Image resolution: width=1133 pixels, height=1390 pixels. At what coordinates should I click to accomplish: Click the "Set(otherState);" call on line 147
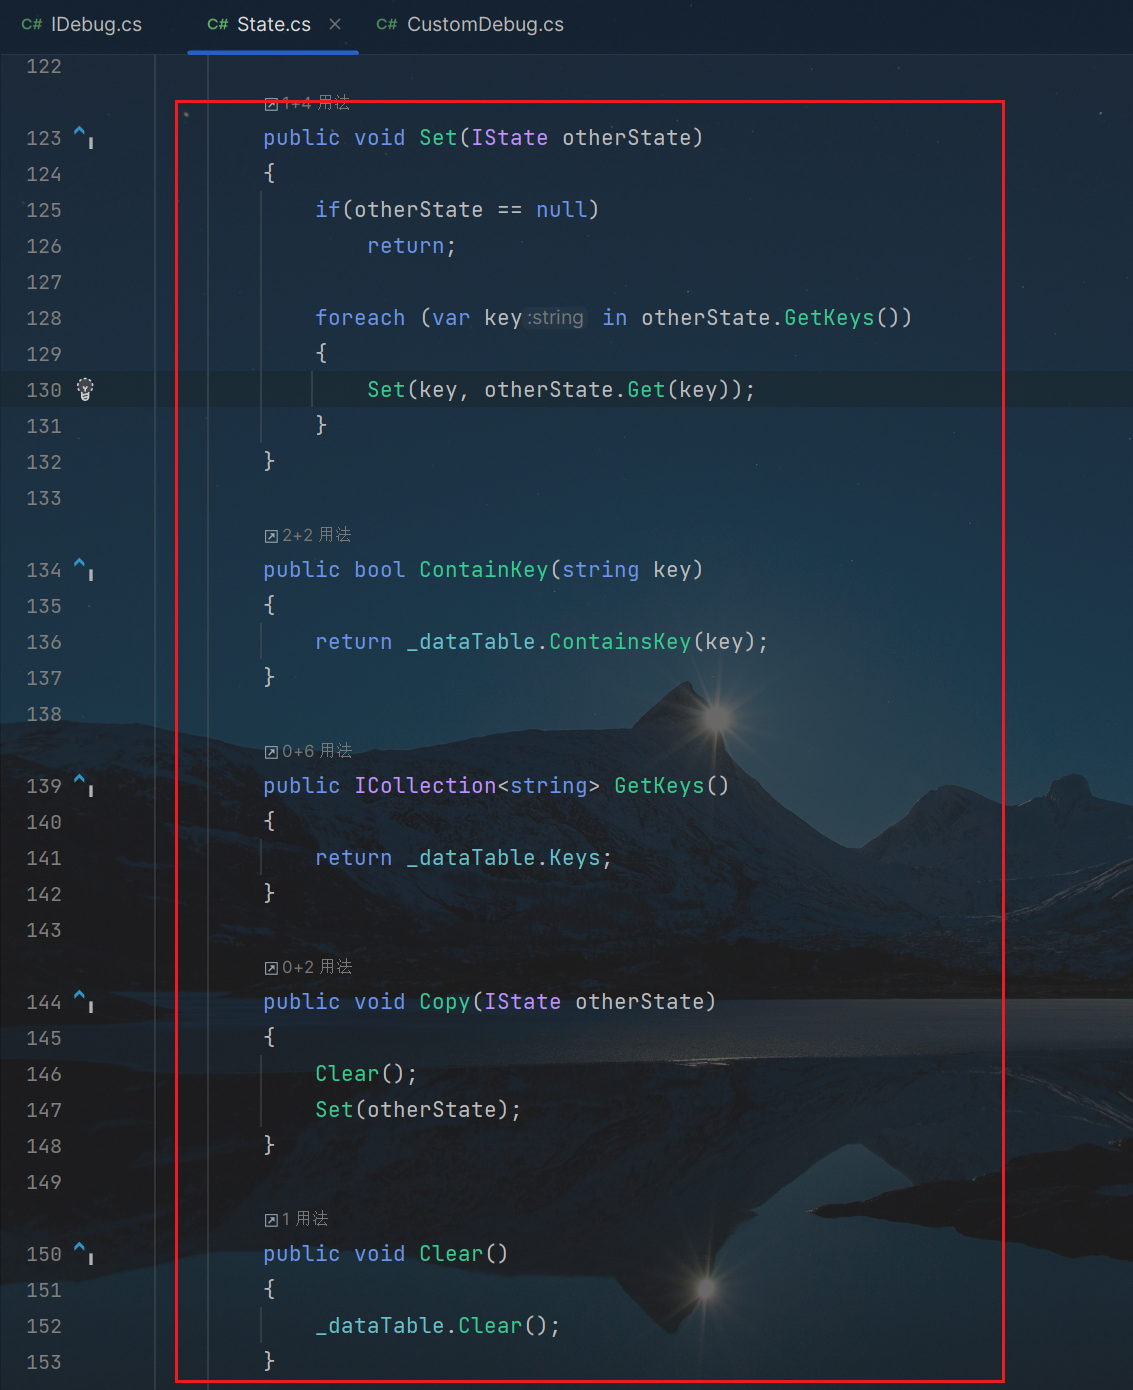pyautogui.click(x=418, y=1109)
